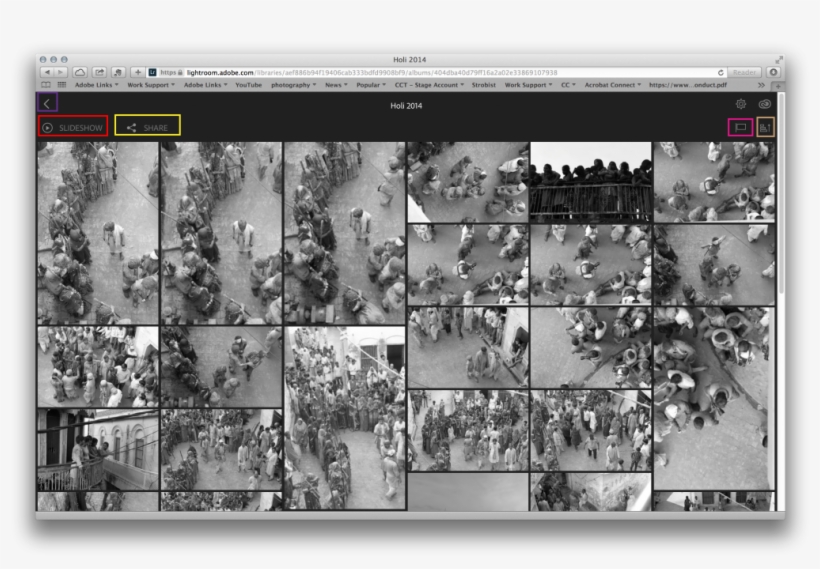Screen dimensions: 820x569
Task: Start the Slideshow
Action: [72, 127]
